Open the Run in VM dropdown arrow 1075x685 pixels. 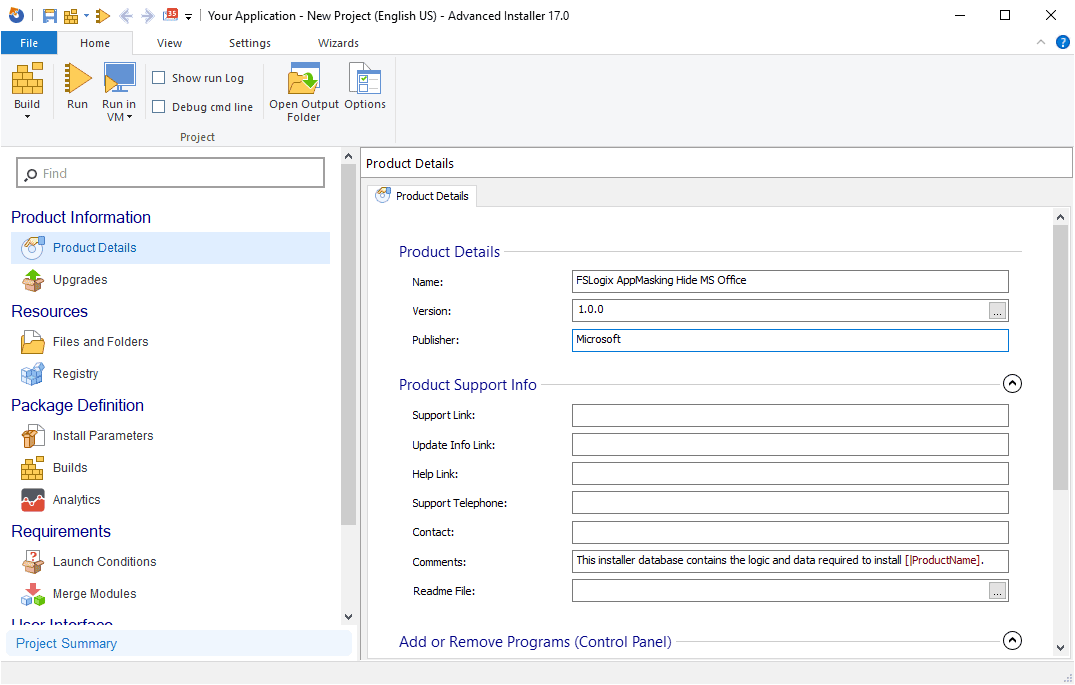[x=129, y=117]
